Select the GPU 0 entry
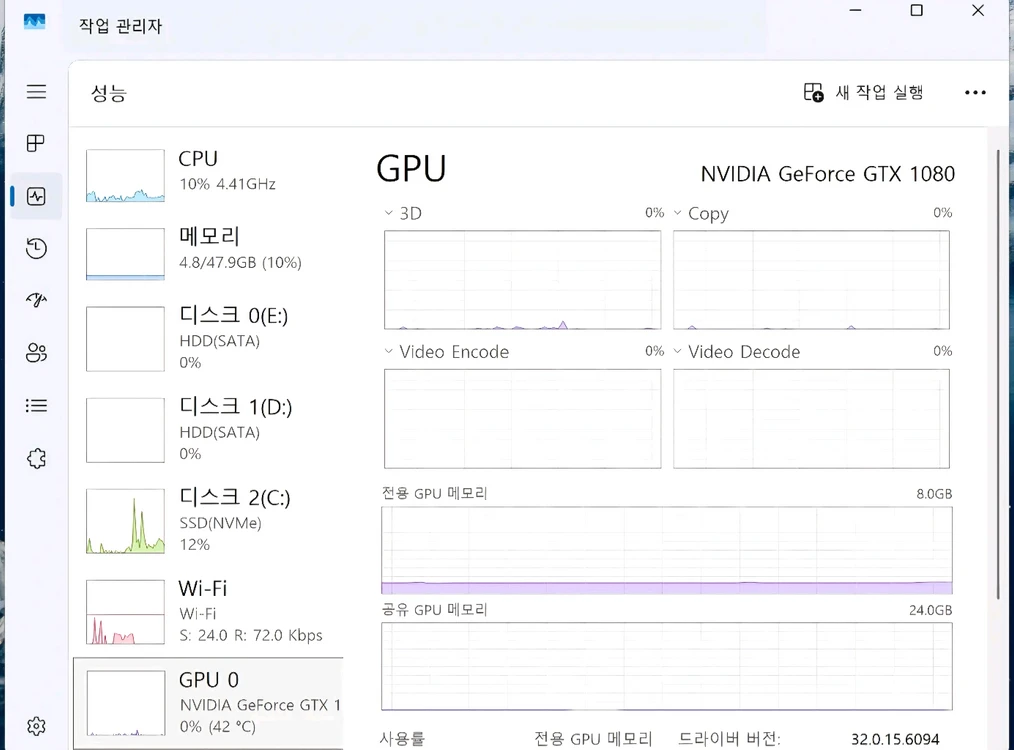 click(x=208, y=703)
